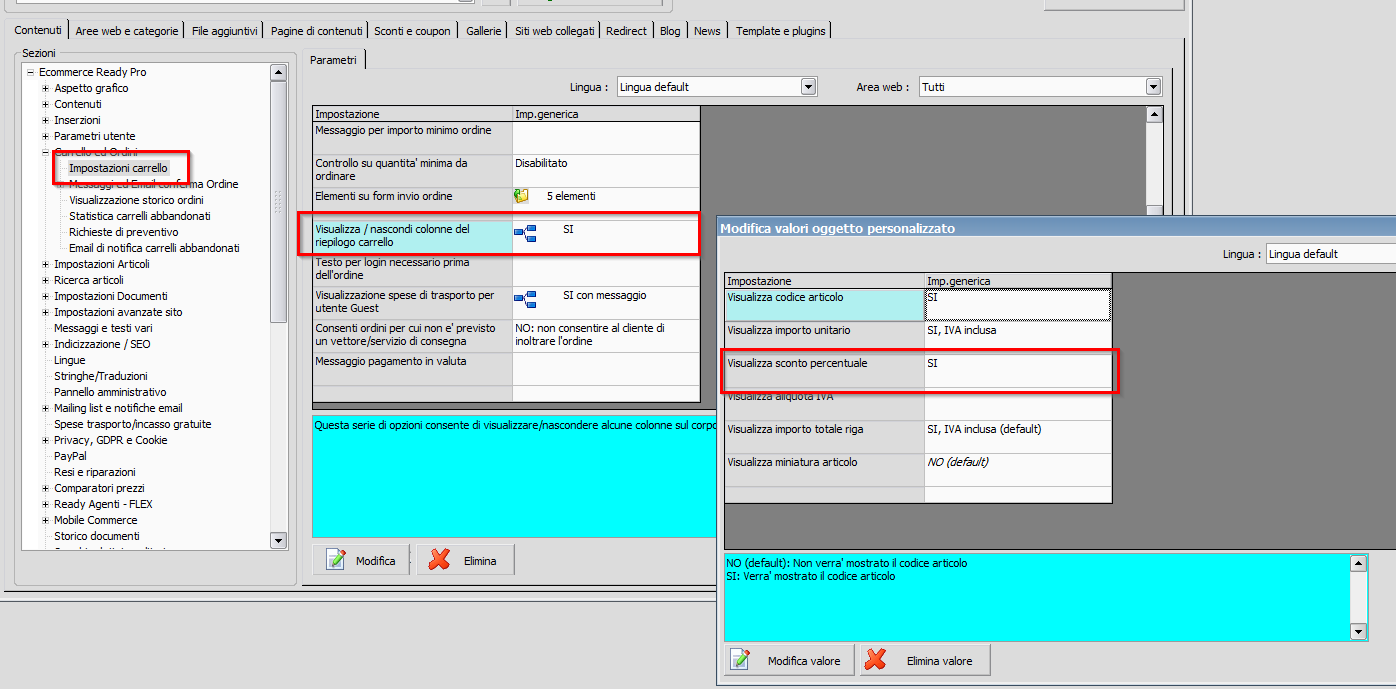Expand the Privacy, GDPR e Cookie node

[45, 440]
